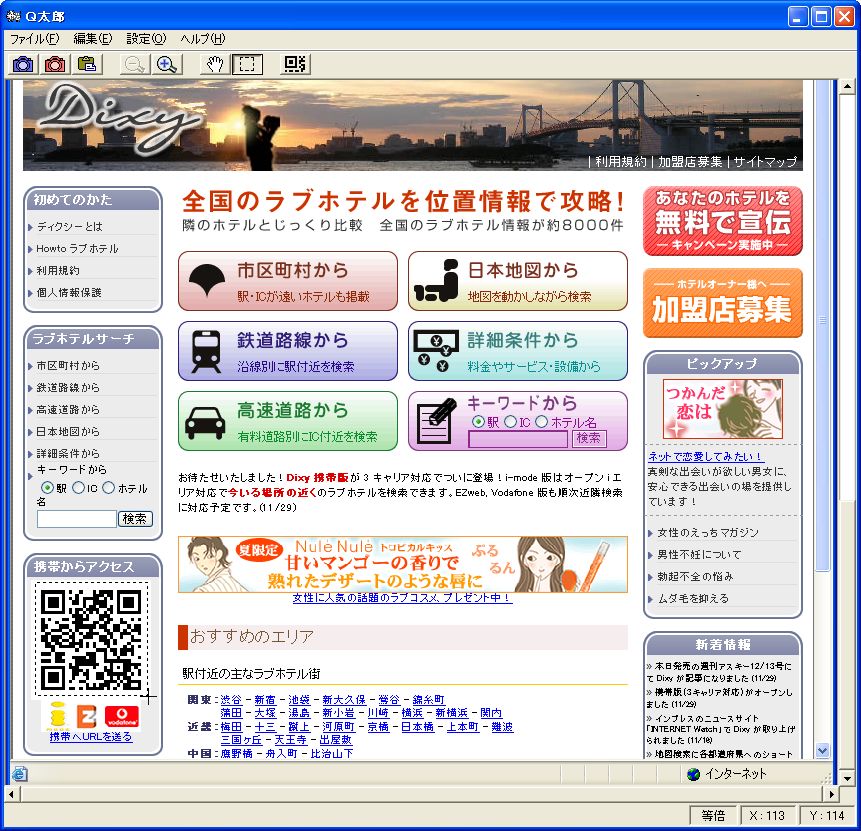This screenshot has height=831, width=861.
Task: Select the 駅 radio in the center keyword box
Action: pos(478,421)
